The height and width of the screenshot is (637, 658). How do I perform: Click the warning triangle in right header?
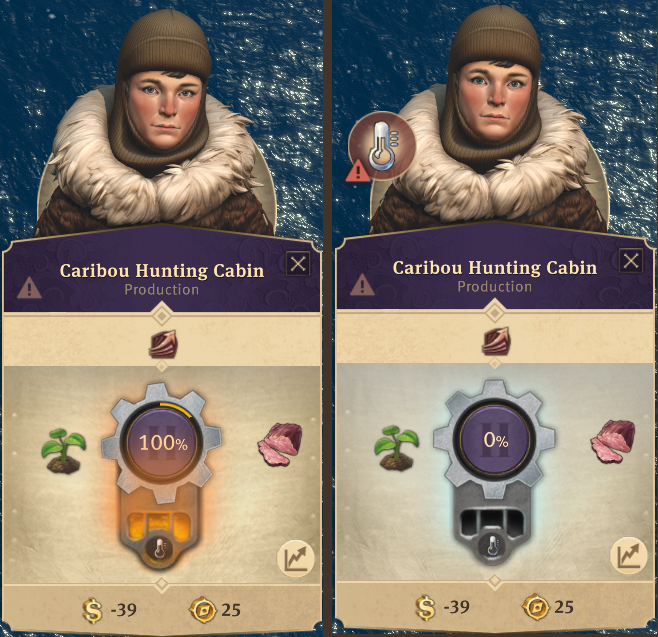point(362,285)
